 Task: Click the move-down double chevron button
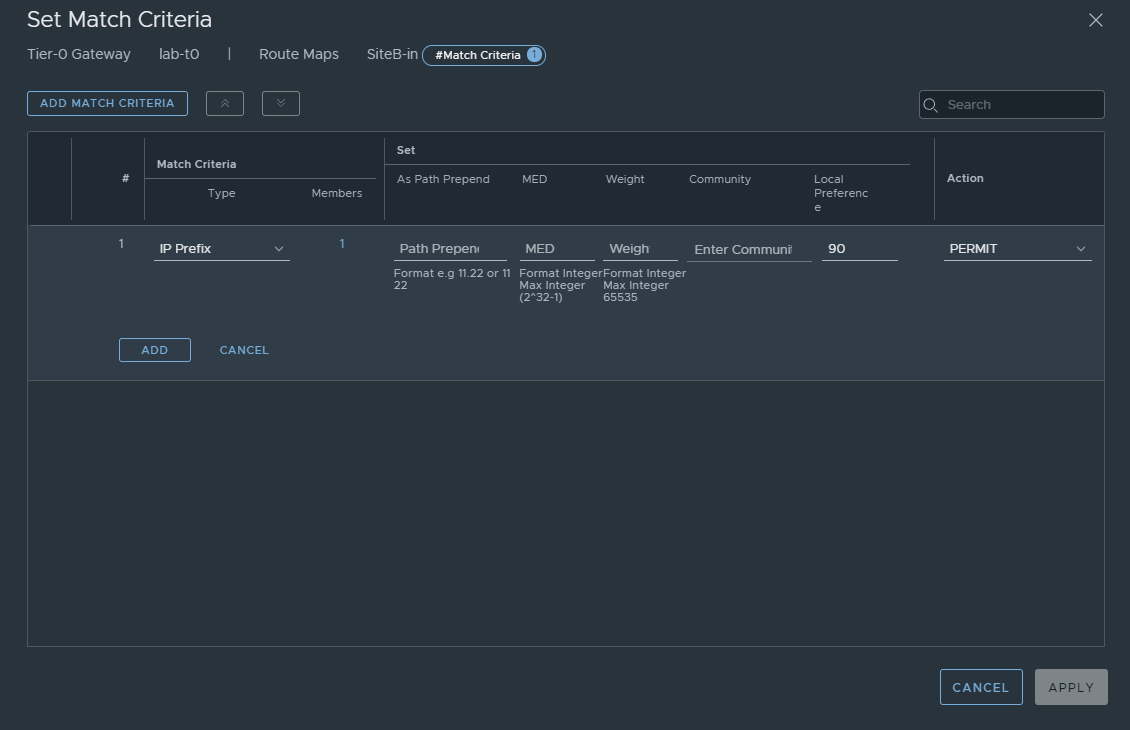(281, 104)
